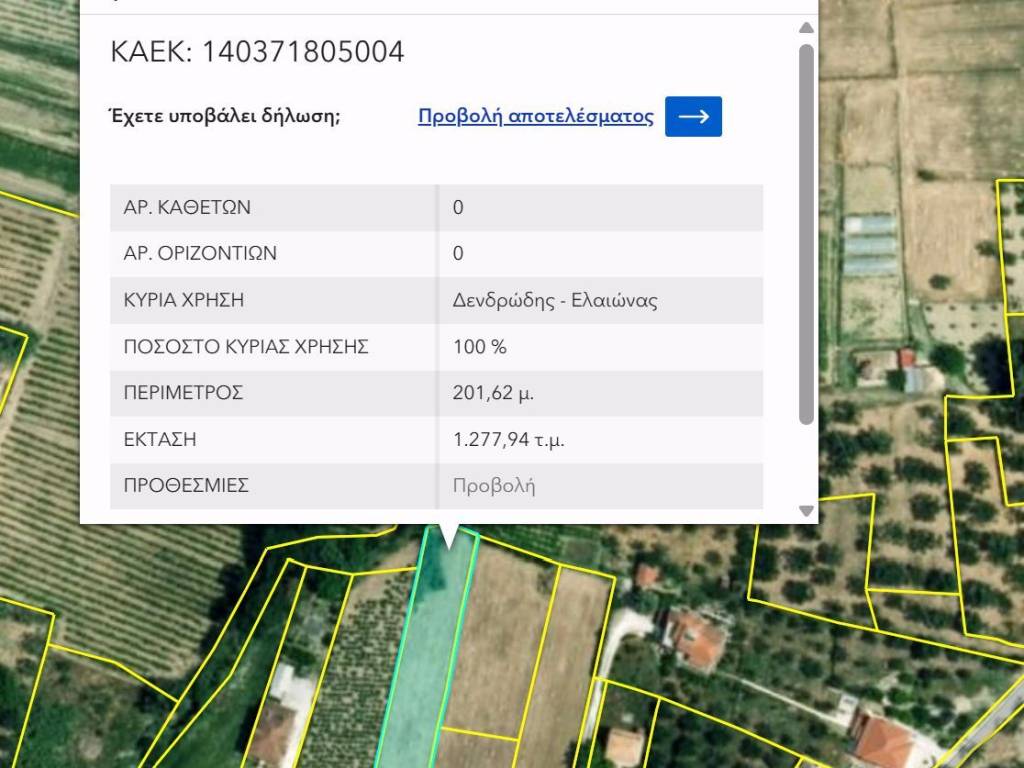The width and height of the screenshot is (1024, 768).
Task: Click the ΑΡ. ΚΑΘΕΤΩΝ row label
Action: 187,208
